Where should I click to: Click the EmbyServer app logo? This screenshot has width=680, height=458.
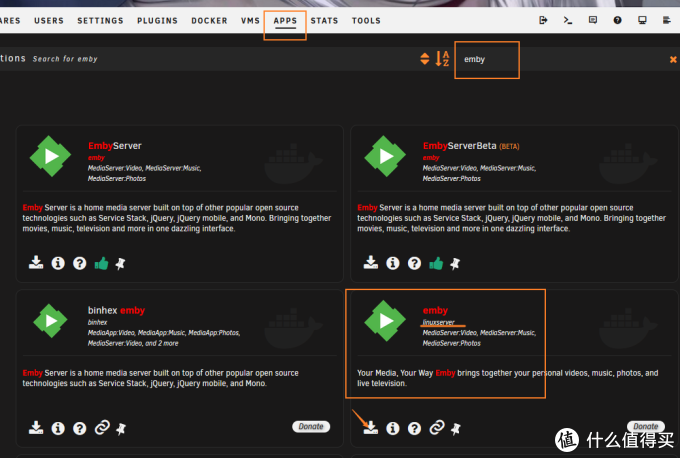pos(50,156)
